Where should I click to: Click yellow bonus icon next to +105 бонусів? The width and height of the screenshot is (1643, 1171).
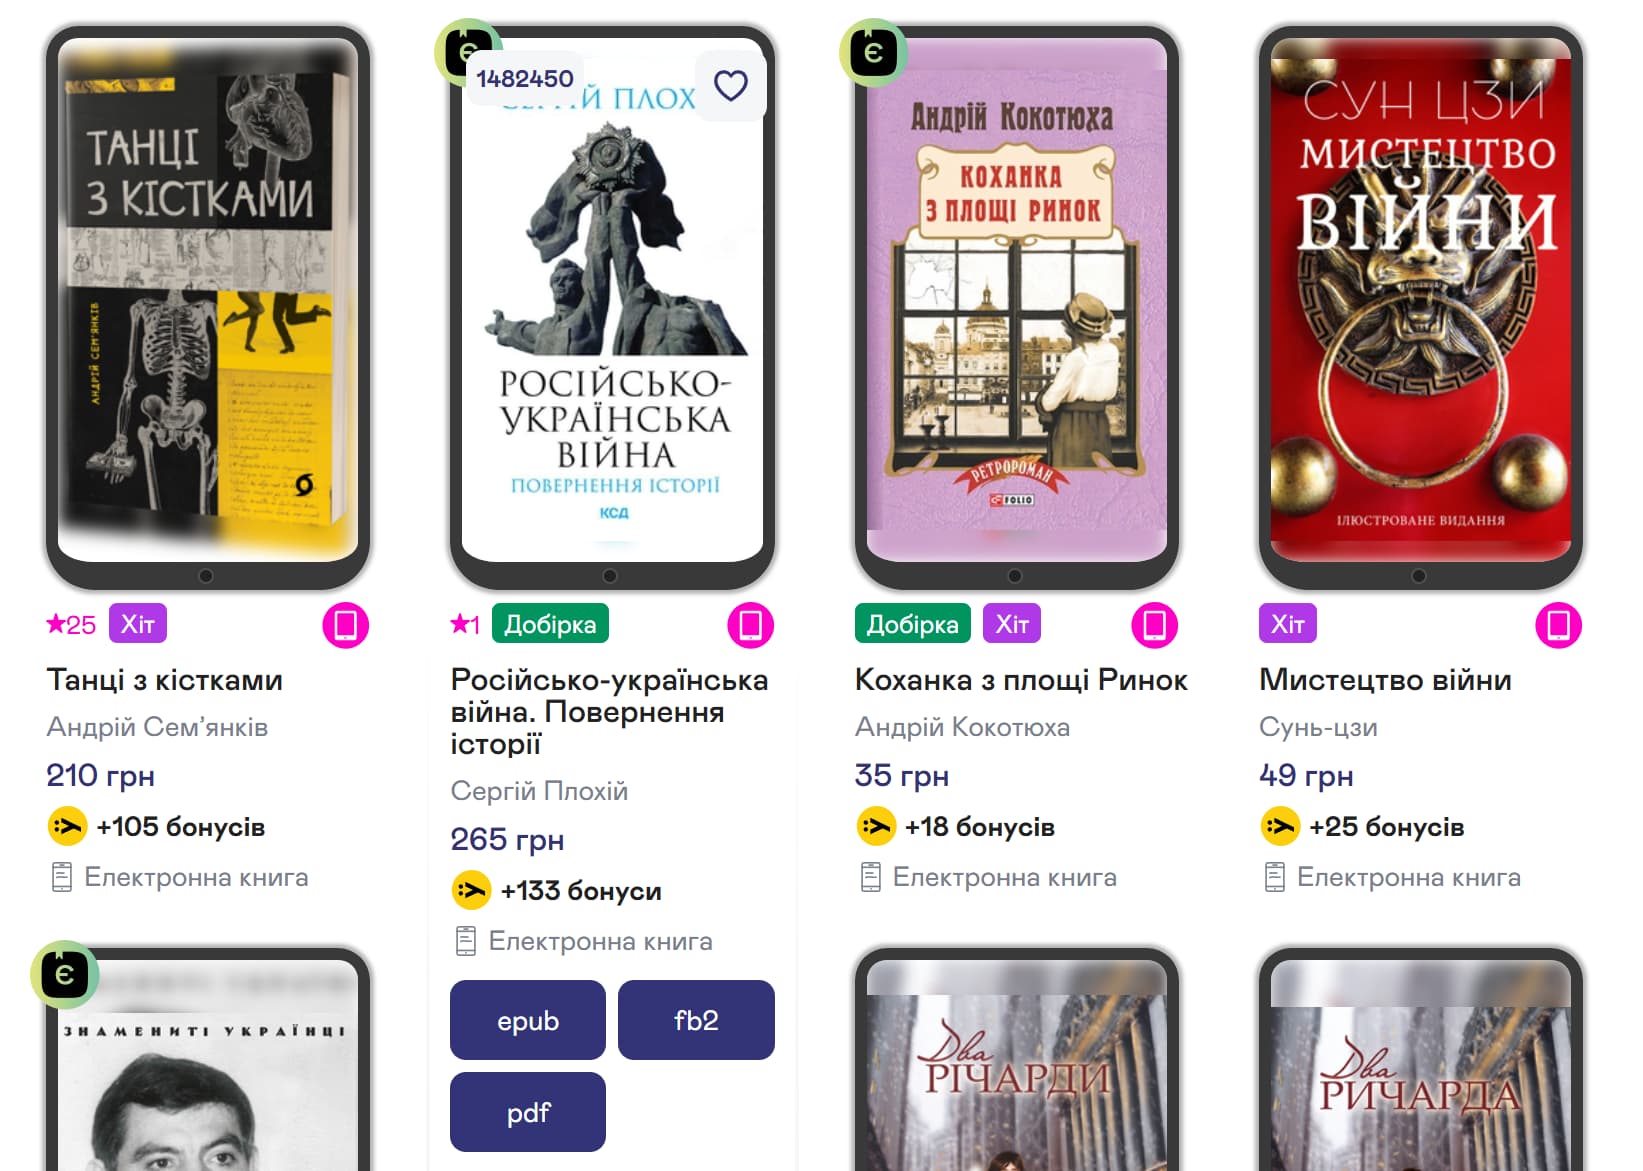(67, 827)
